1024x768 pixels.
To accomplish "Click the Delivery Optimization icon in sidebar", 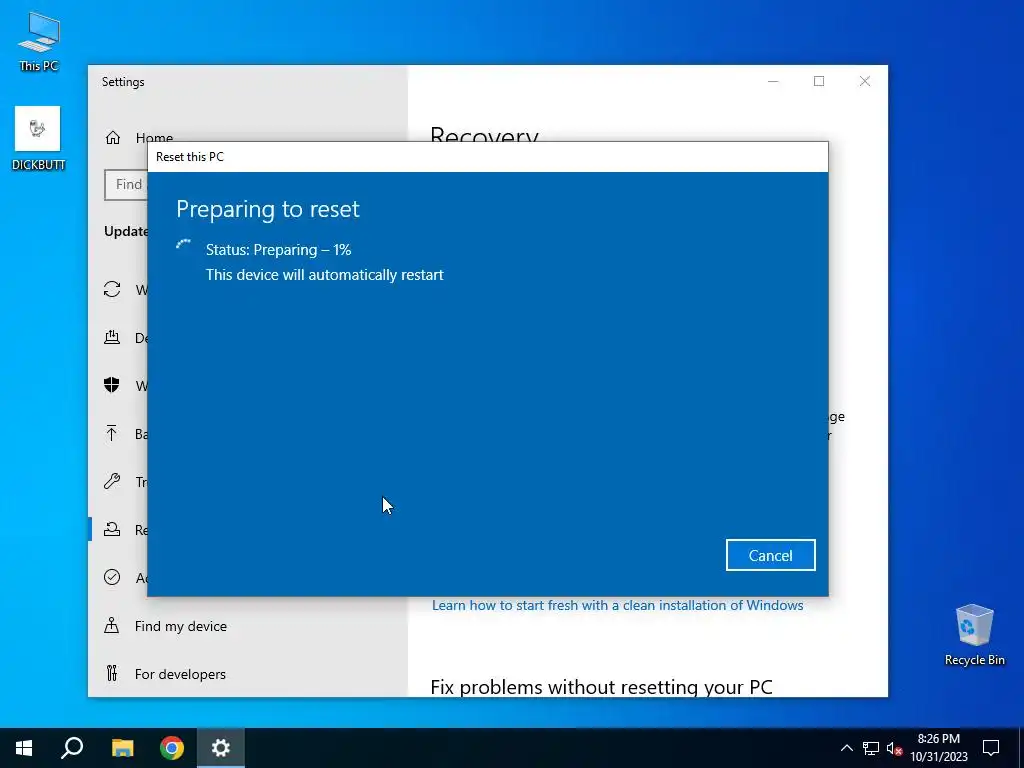I will [112, 338].
